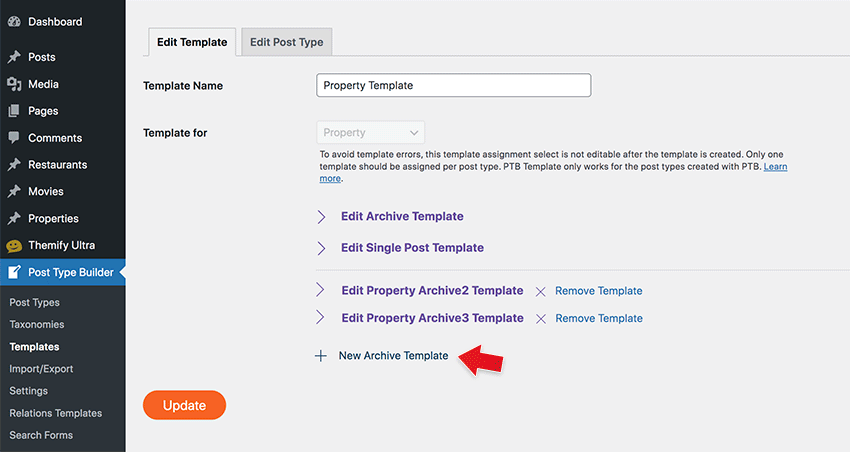Open Comments speech bubble icon
The width and height of the screenshot is (850, 452).
tap(14, 138)
